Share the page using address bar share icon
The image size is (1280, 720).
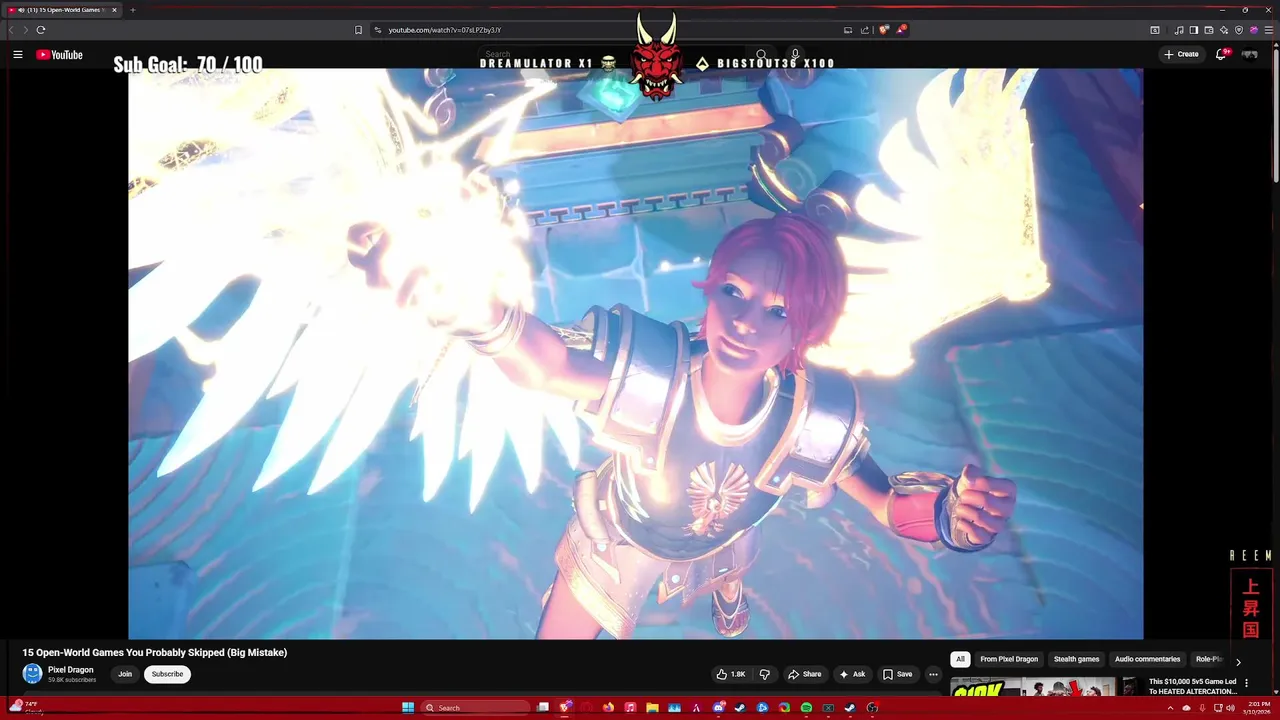tap(865, 30)
